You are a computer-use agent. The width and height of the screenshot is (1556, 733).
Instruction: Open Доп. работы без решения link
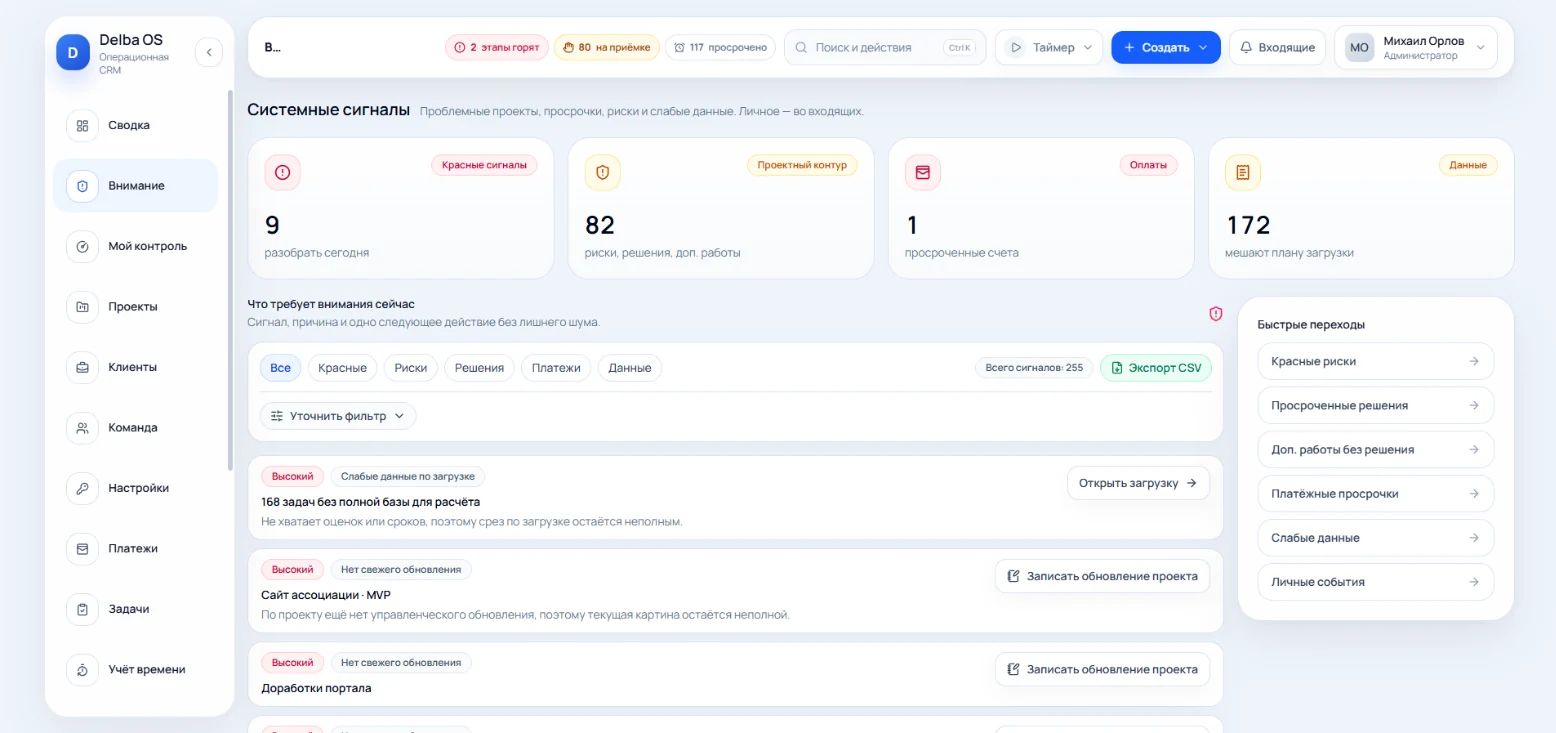tap(1376, 449)
